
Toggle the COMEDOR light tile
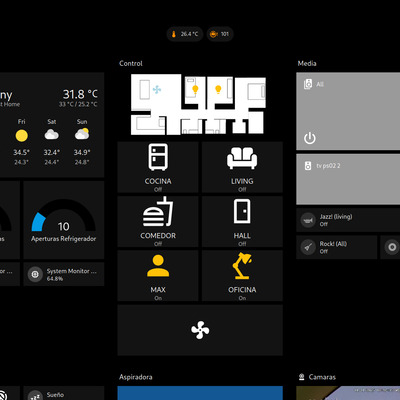[x=158, y=222]
